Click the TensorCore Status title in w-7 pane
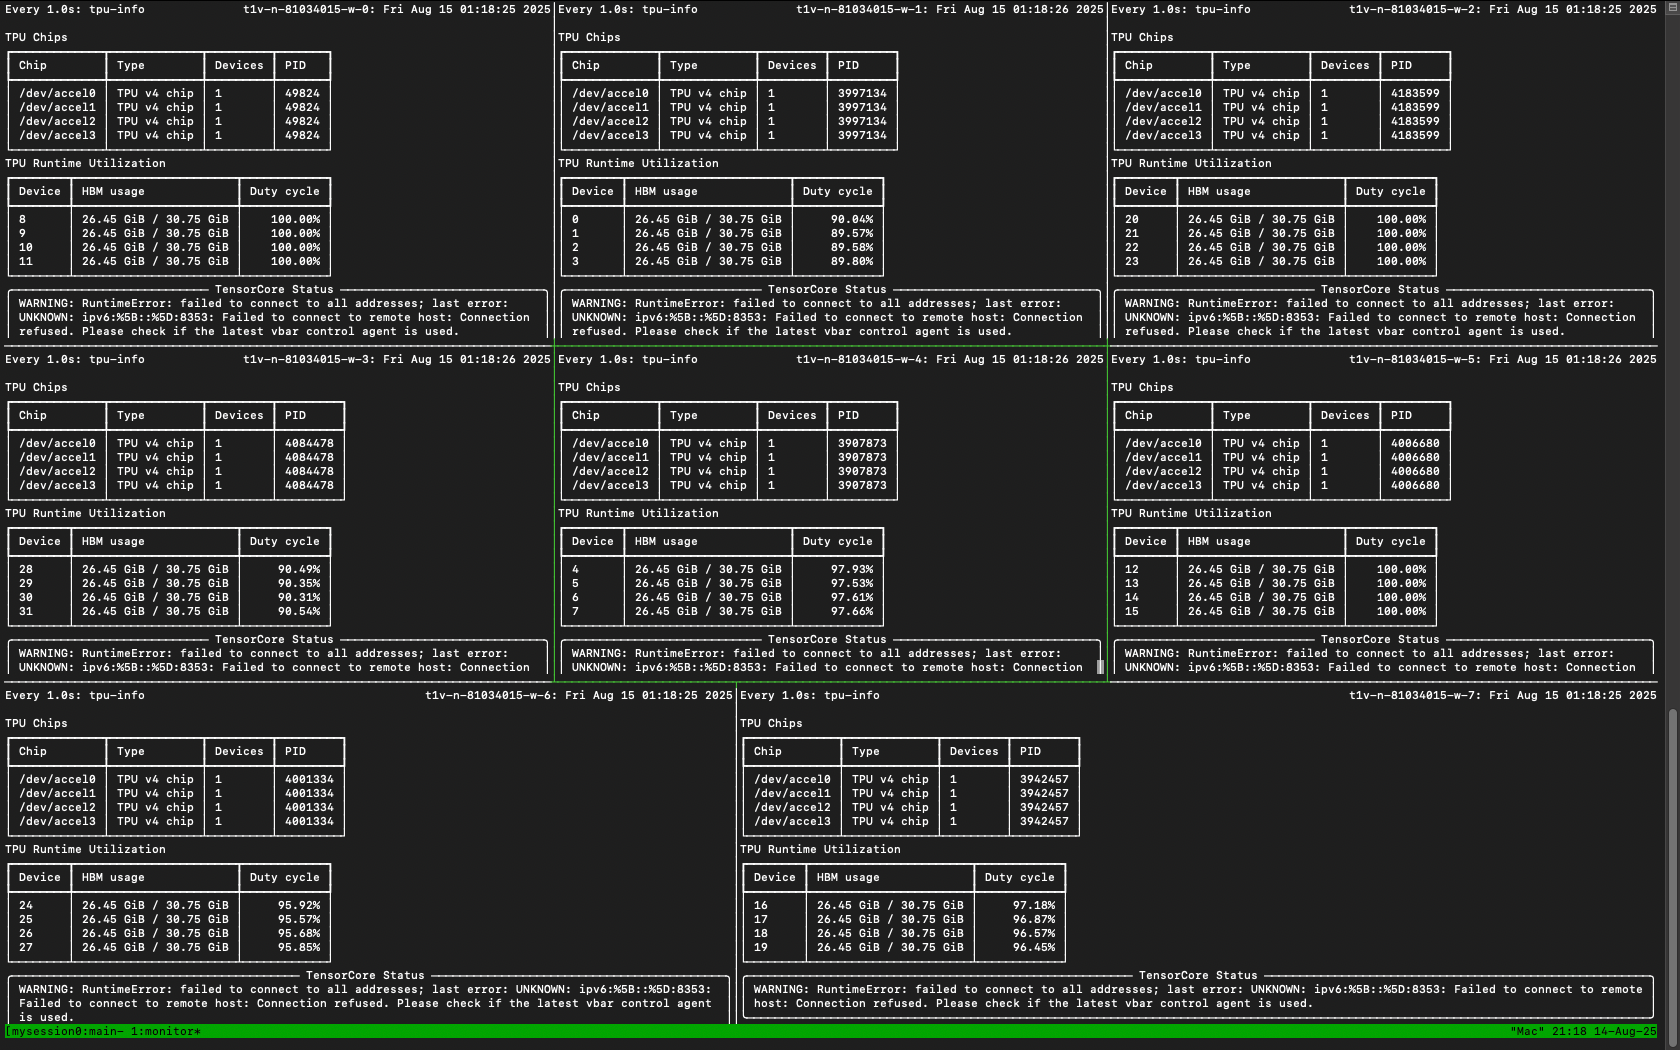Viewport: 1680px width, 1050px height. tap(1198, 975)
